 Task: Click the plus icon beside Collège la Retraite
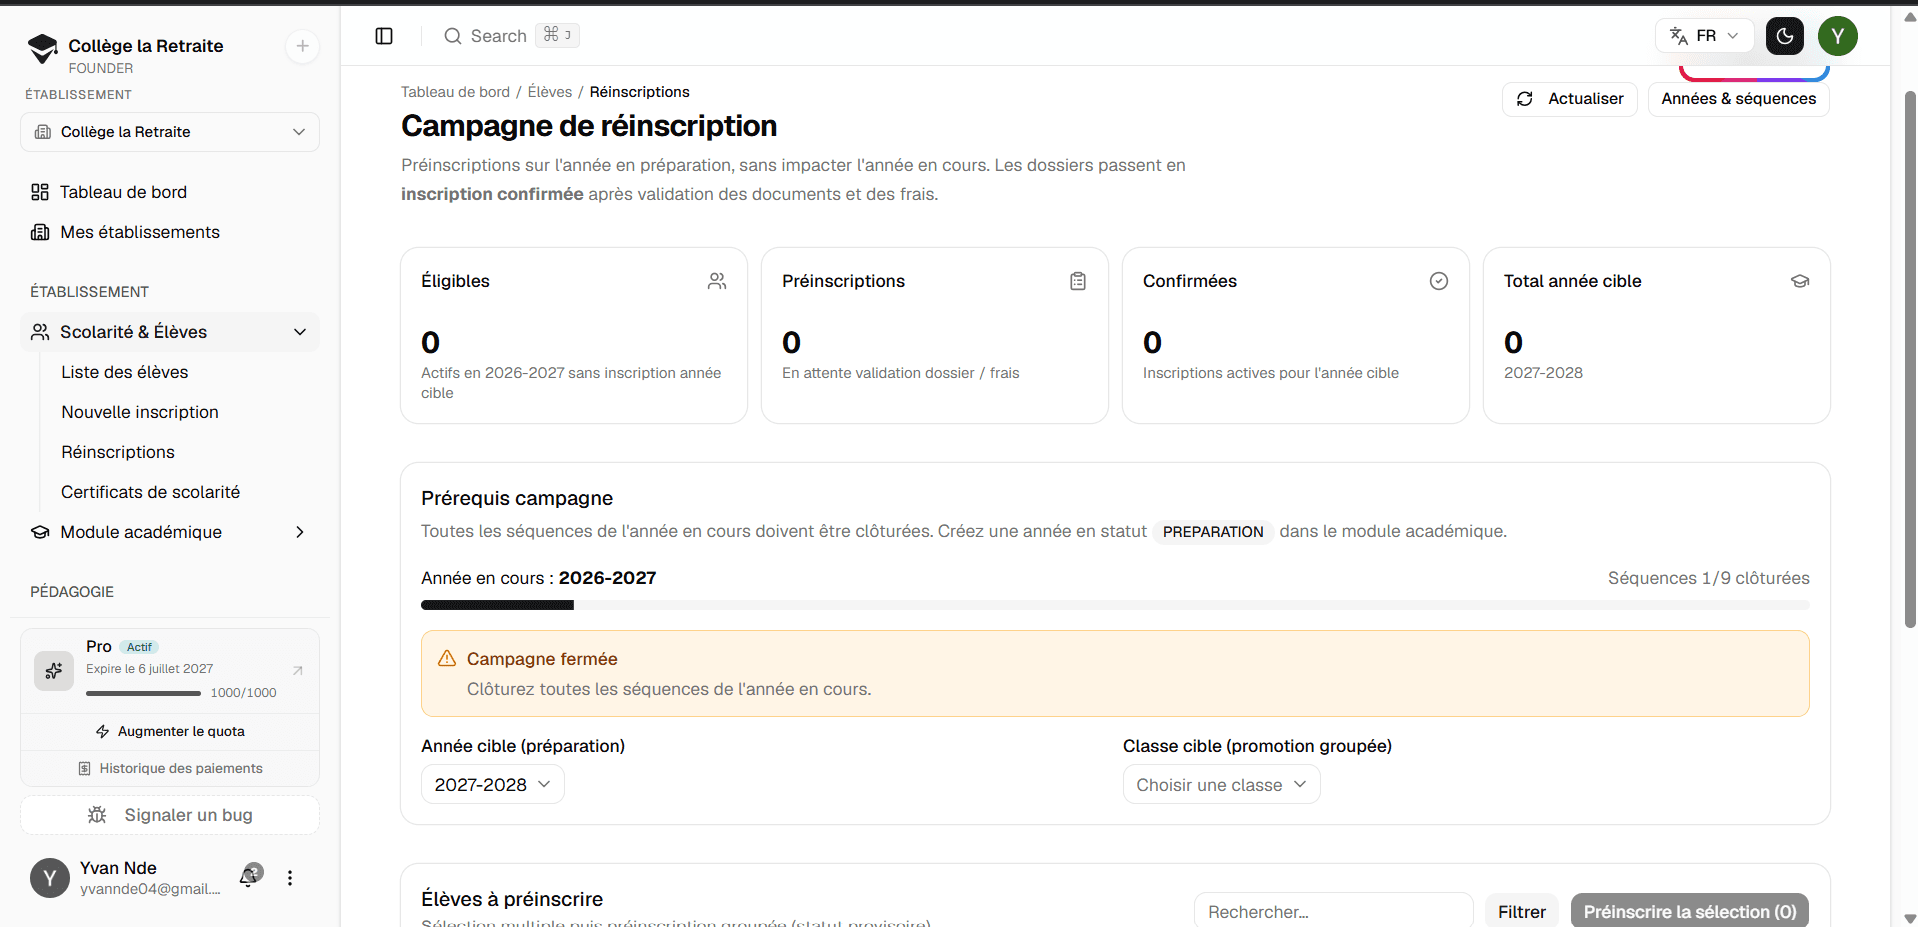[x=302, y=46]
